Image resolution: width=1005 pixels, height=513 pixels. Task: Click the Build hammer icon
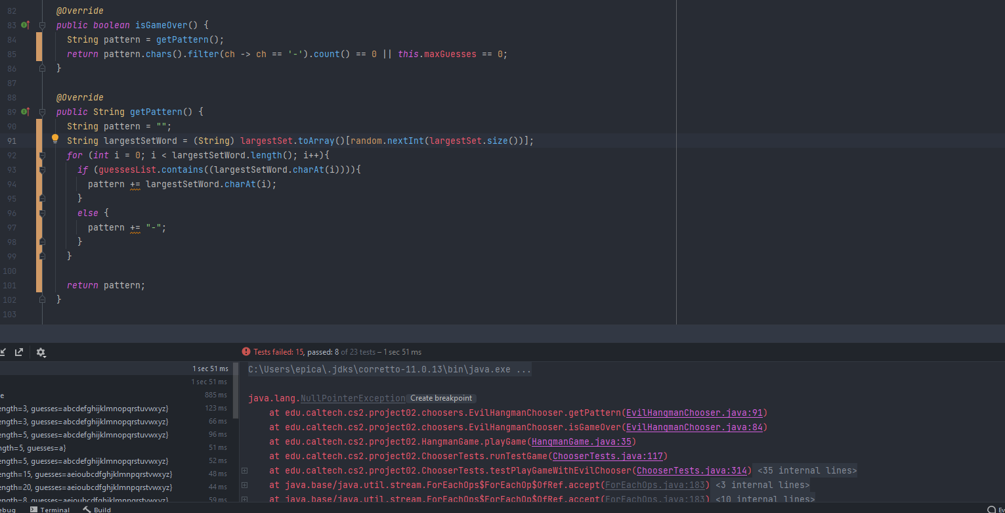tap(87, 509)
